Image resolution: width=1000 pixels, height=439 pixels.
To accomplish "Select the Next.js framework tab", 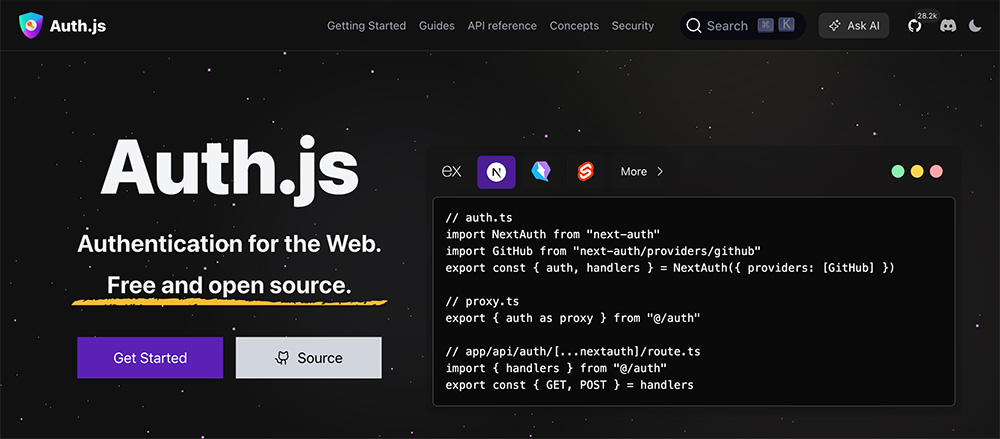I will pyautogui.click(x=496, y=172).
